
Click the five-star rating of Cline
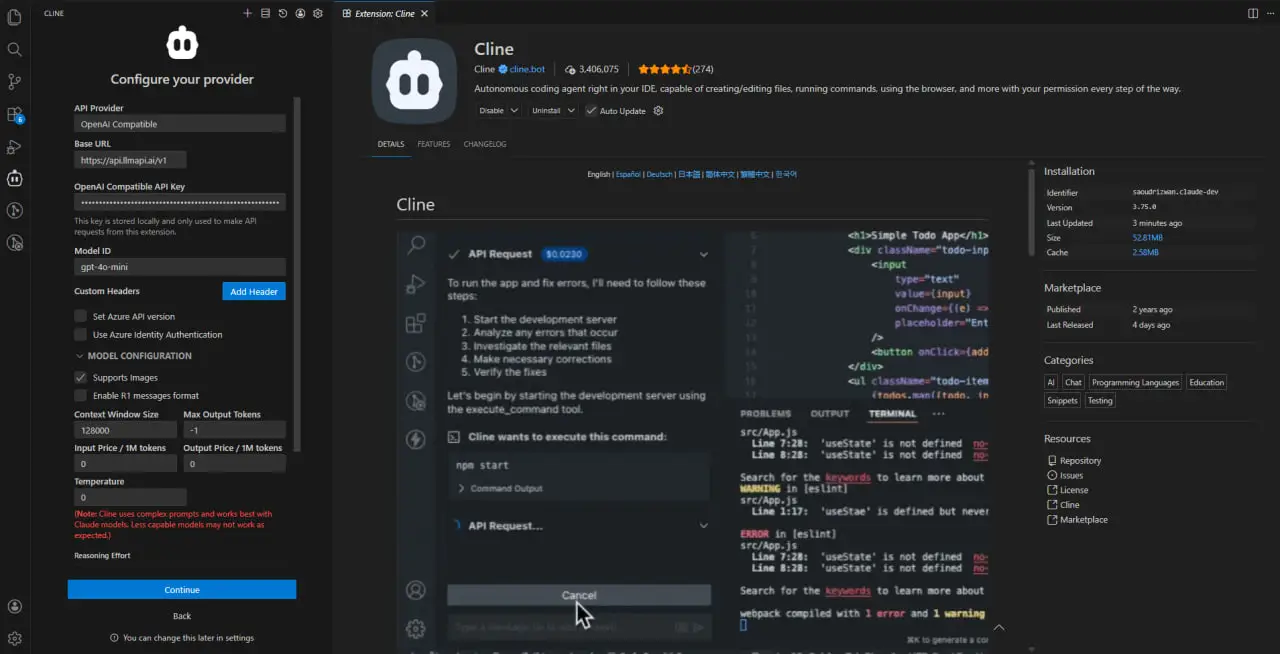[664, 69]
